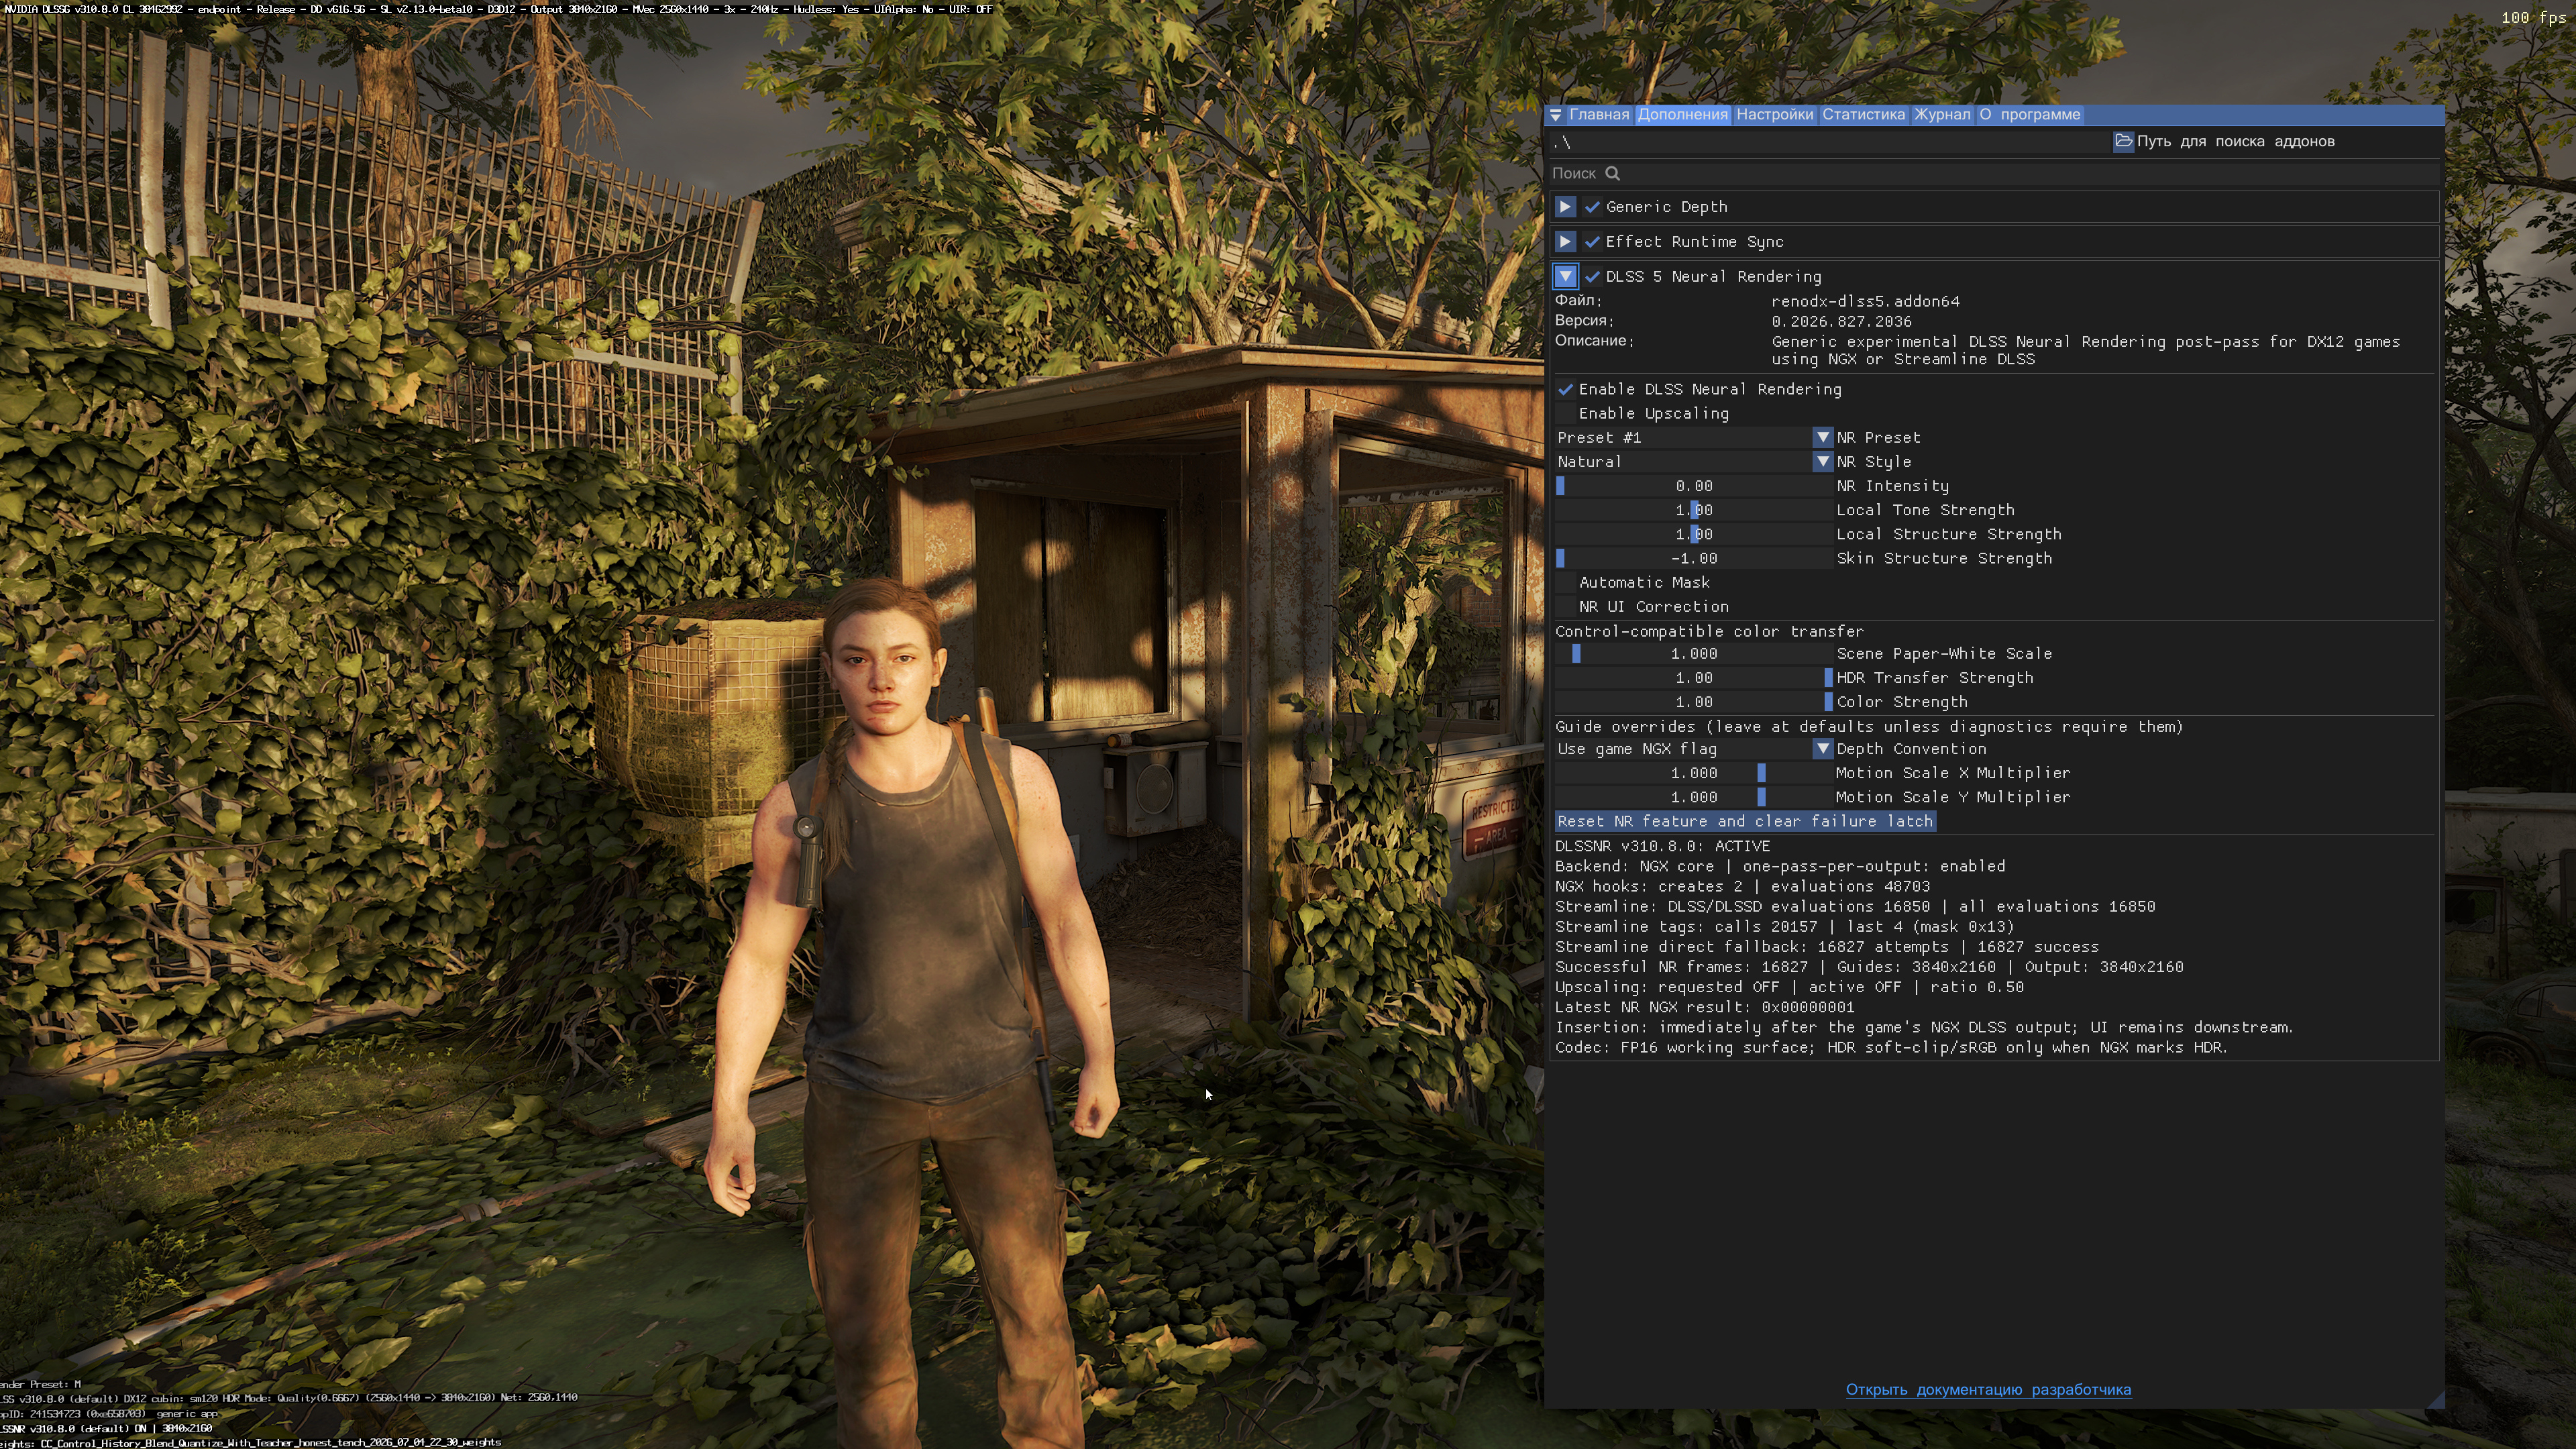Click the search magnifier icon
This screenshot has height=1449, width=2576.
coord(1612,173)
